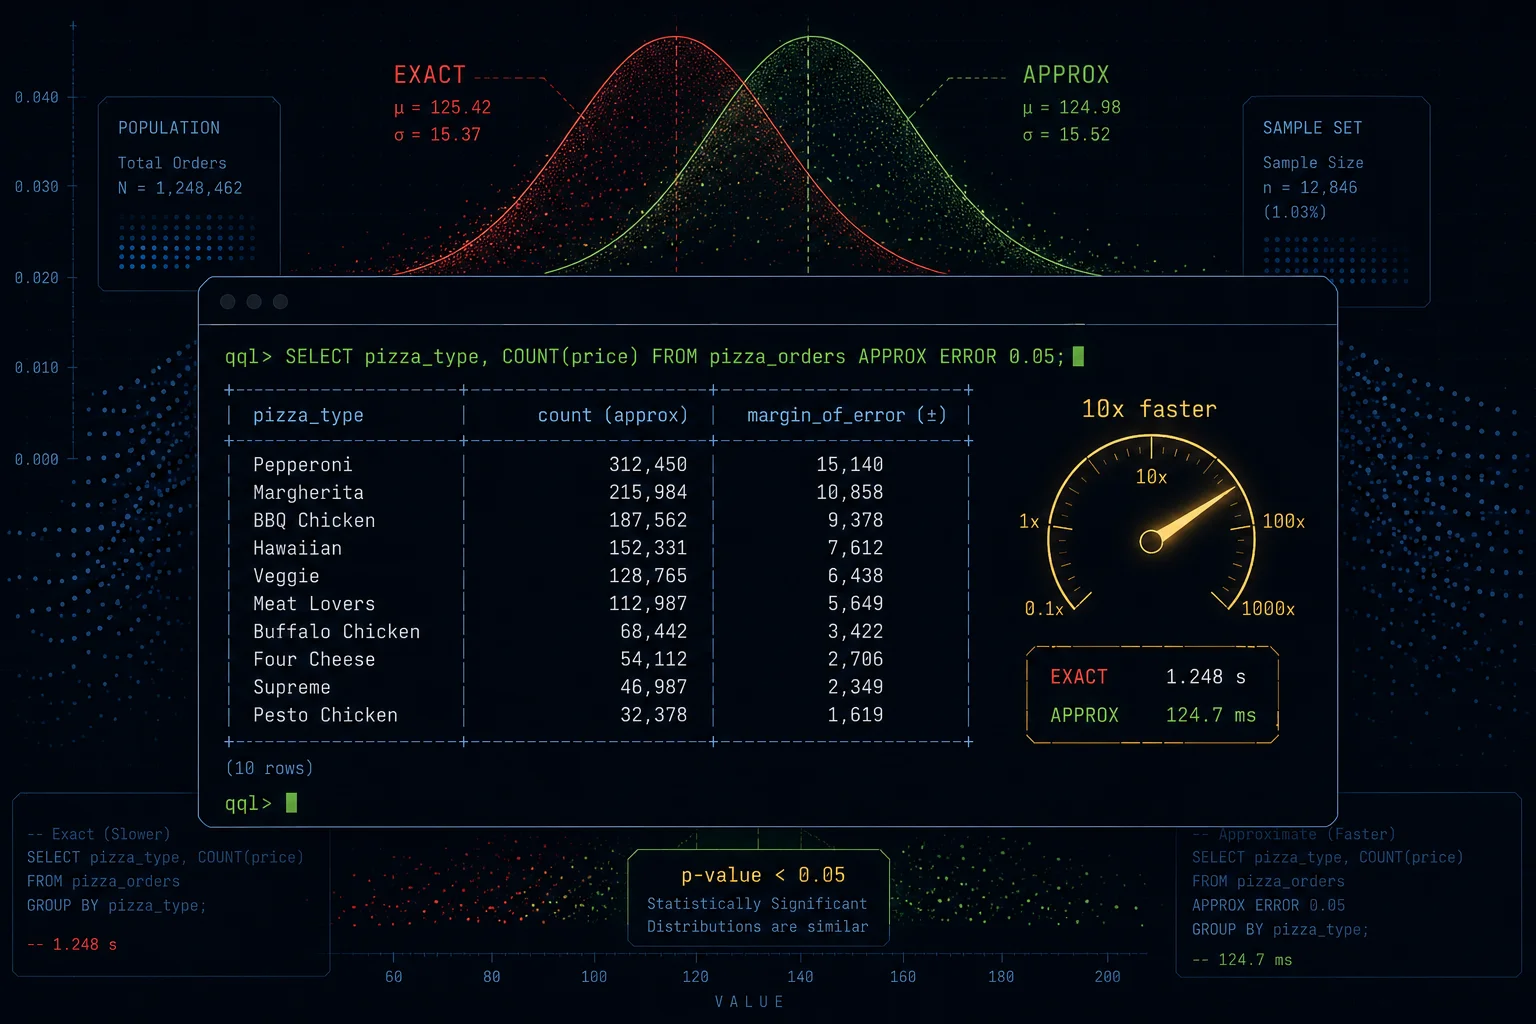
Task: Click the green APPROX distribution label
Action: coord(1066,75)
